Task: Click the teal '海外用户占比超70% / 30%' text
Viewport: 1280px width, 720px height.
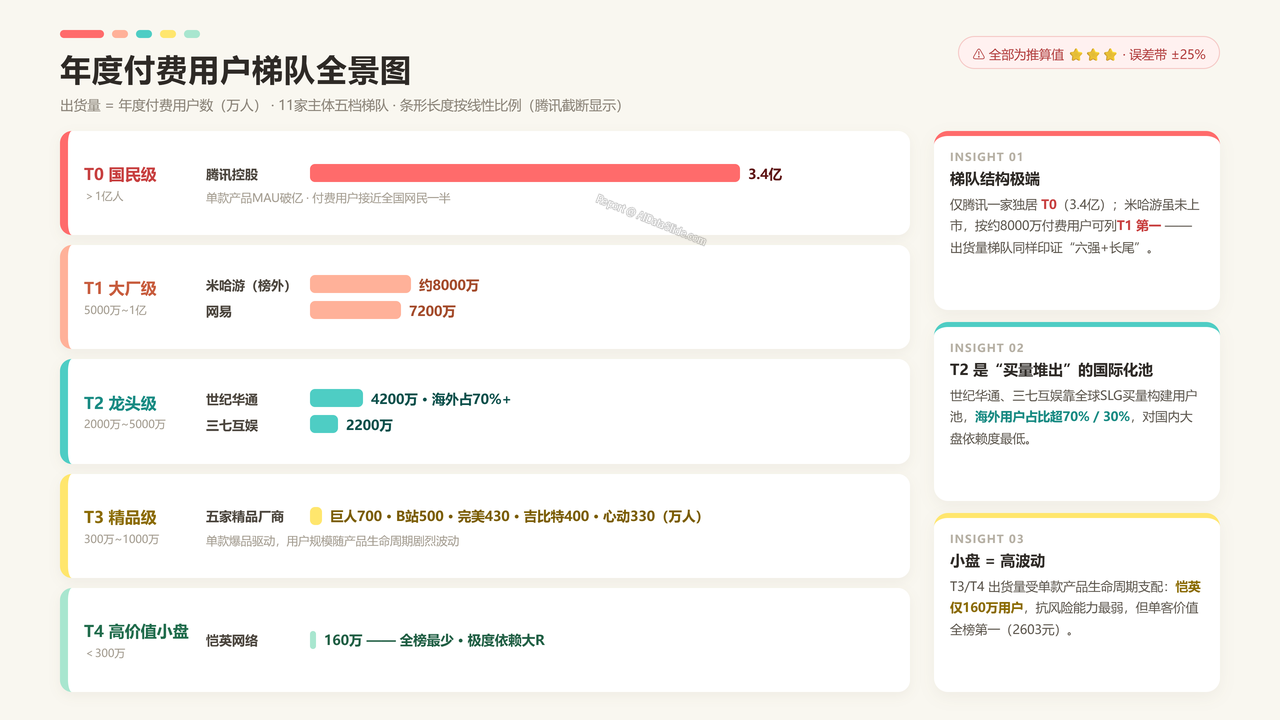Action: (1053, 417)
